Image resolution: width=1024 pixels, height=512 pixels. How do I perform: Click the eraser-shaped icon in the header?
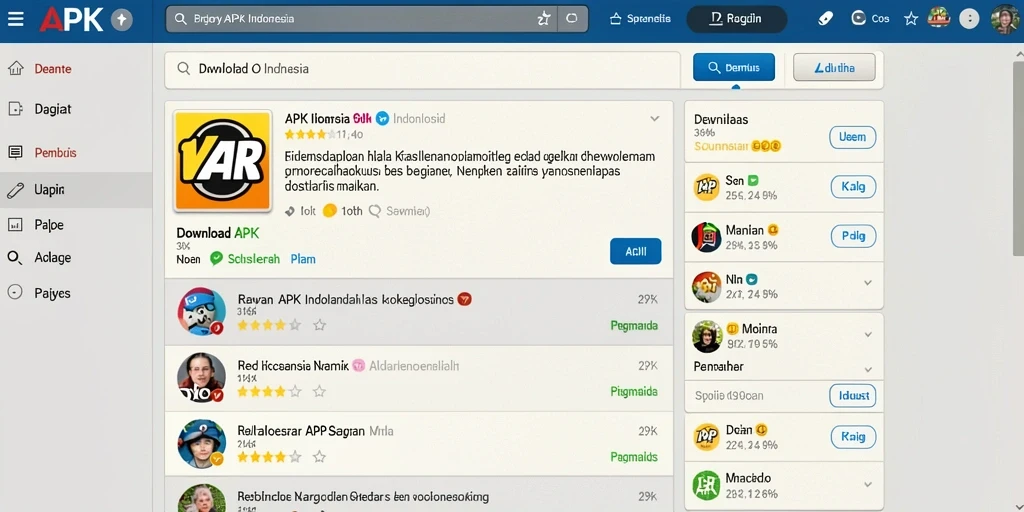point(825,19)
